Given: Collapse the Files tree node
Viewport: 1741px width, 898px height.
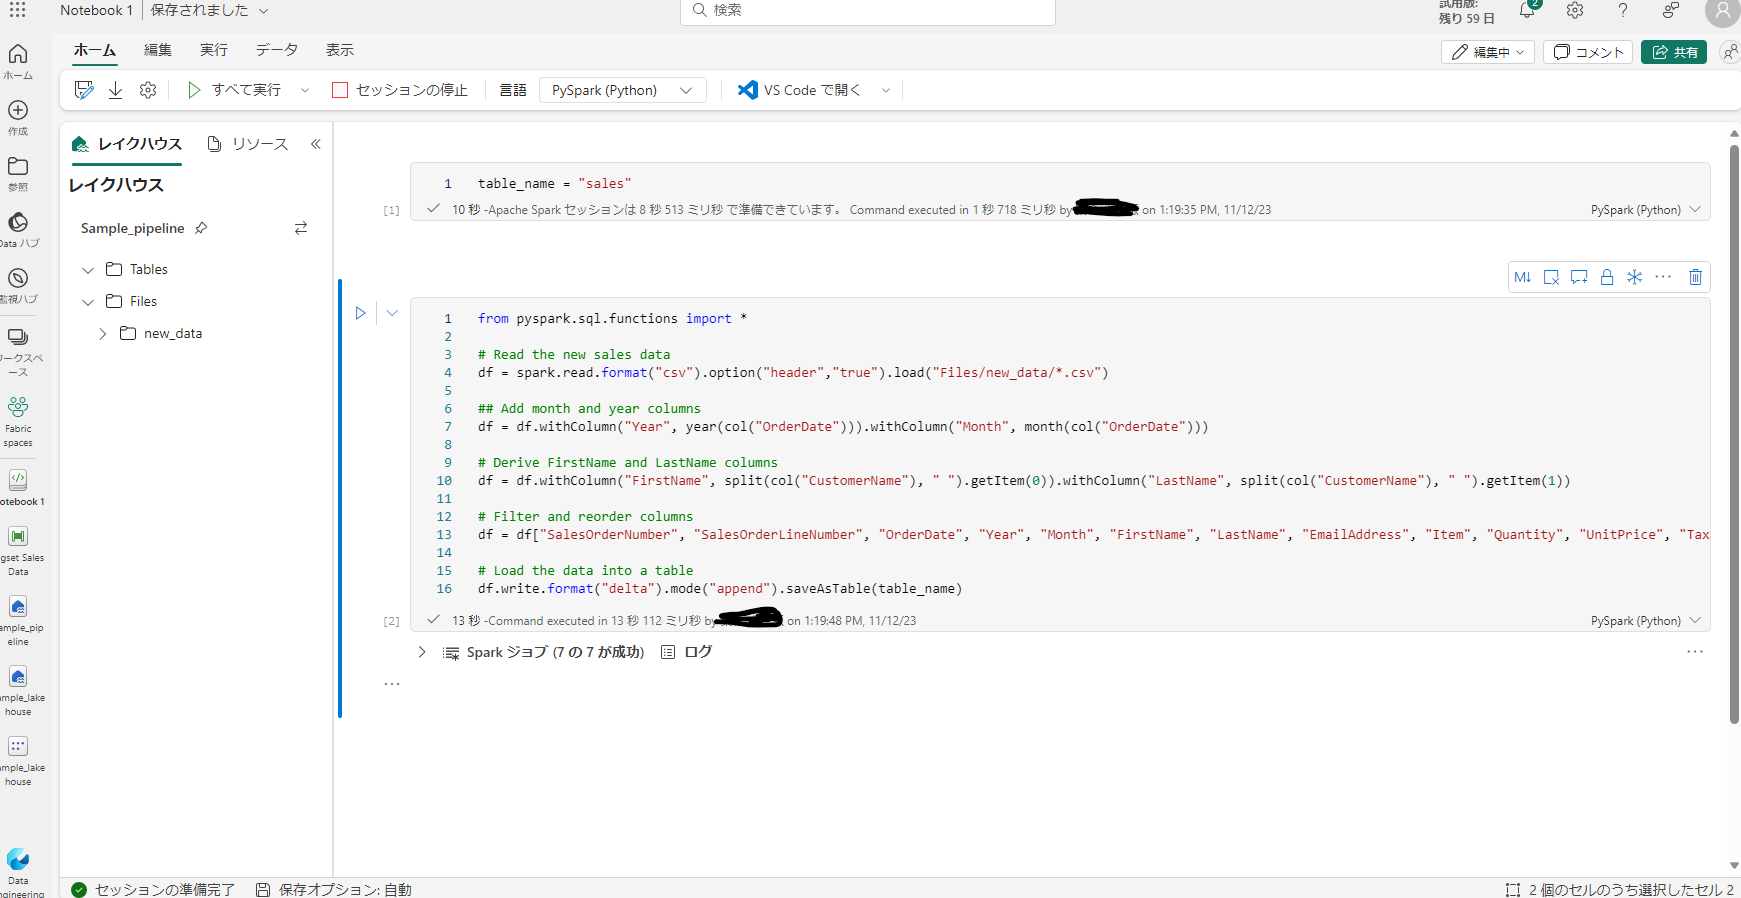Looking at the screenshot, I should pos(88,302).
